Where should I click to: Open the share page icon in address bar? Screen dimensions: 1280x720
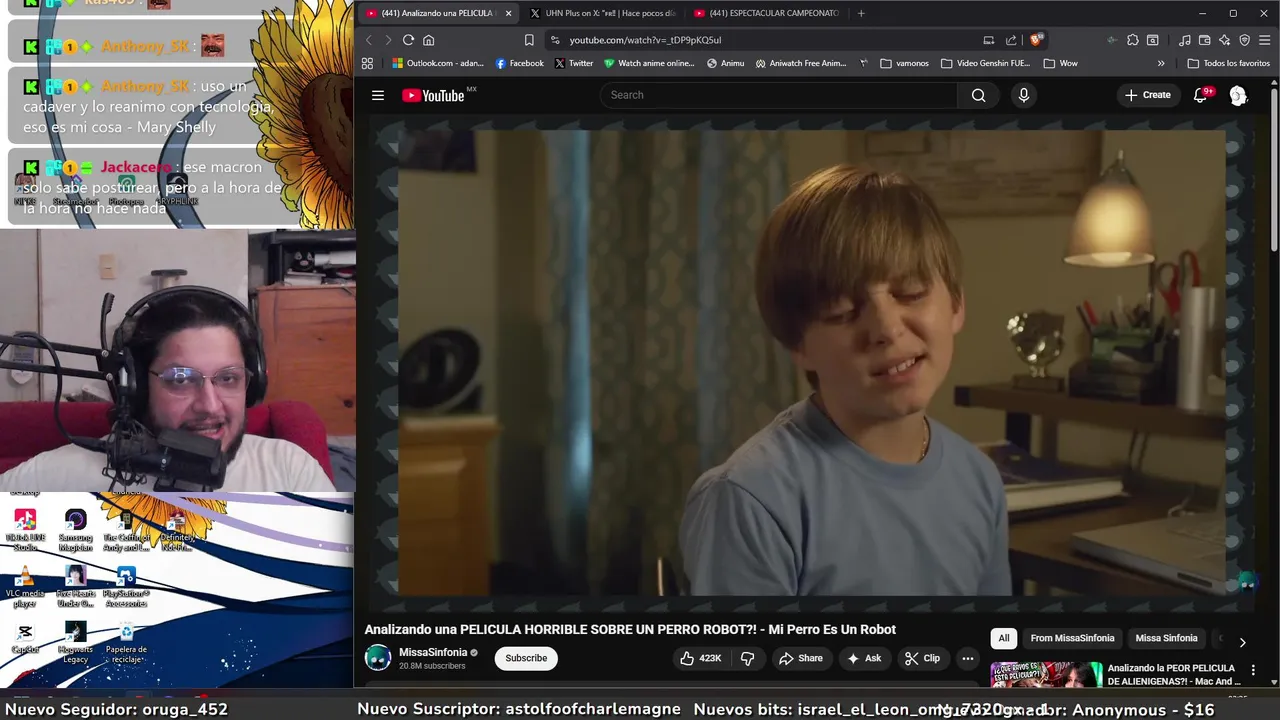[1011, 40]
